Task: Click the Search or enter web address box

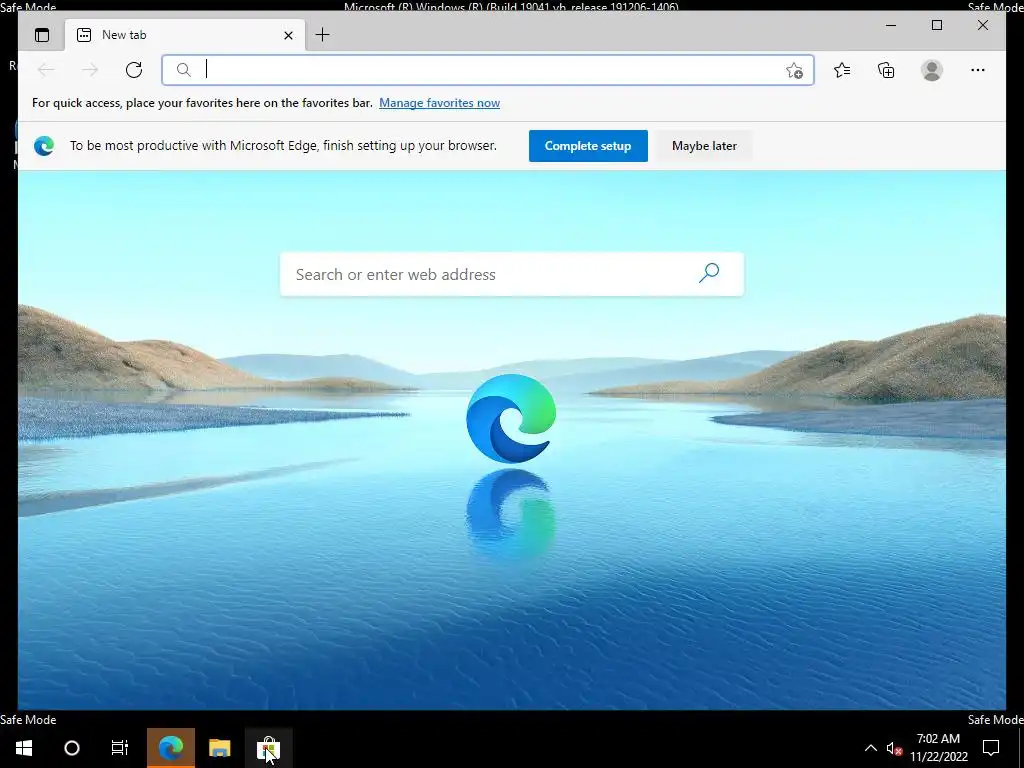Action: coord(511,274)
